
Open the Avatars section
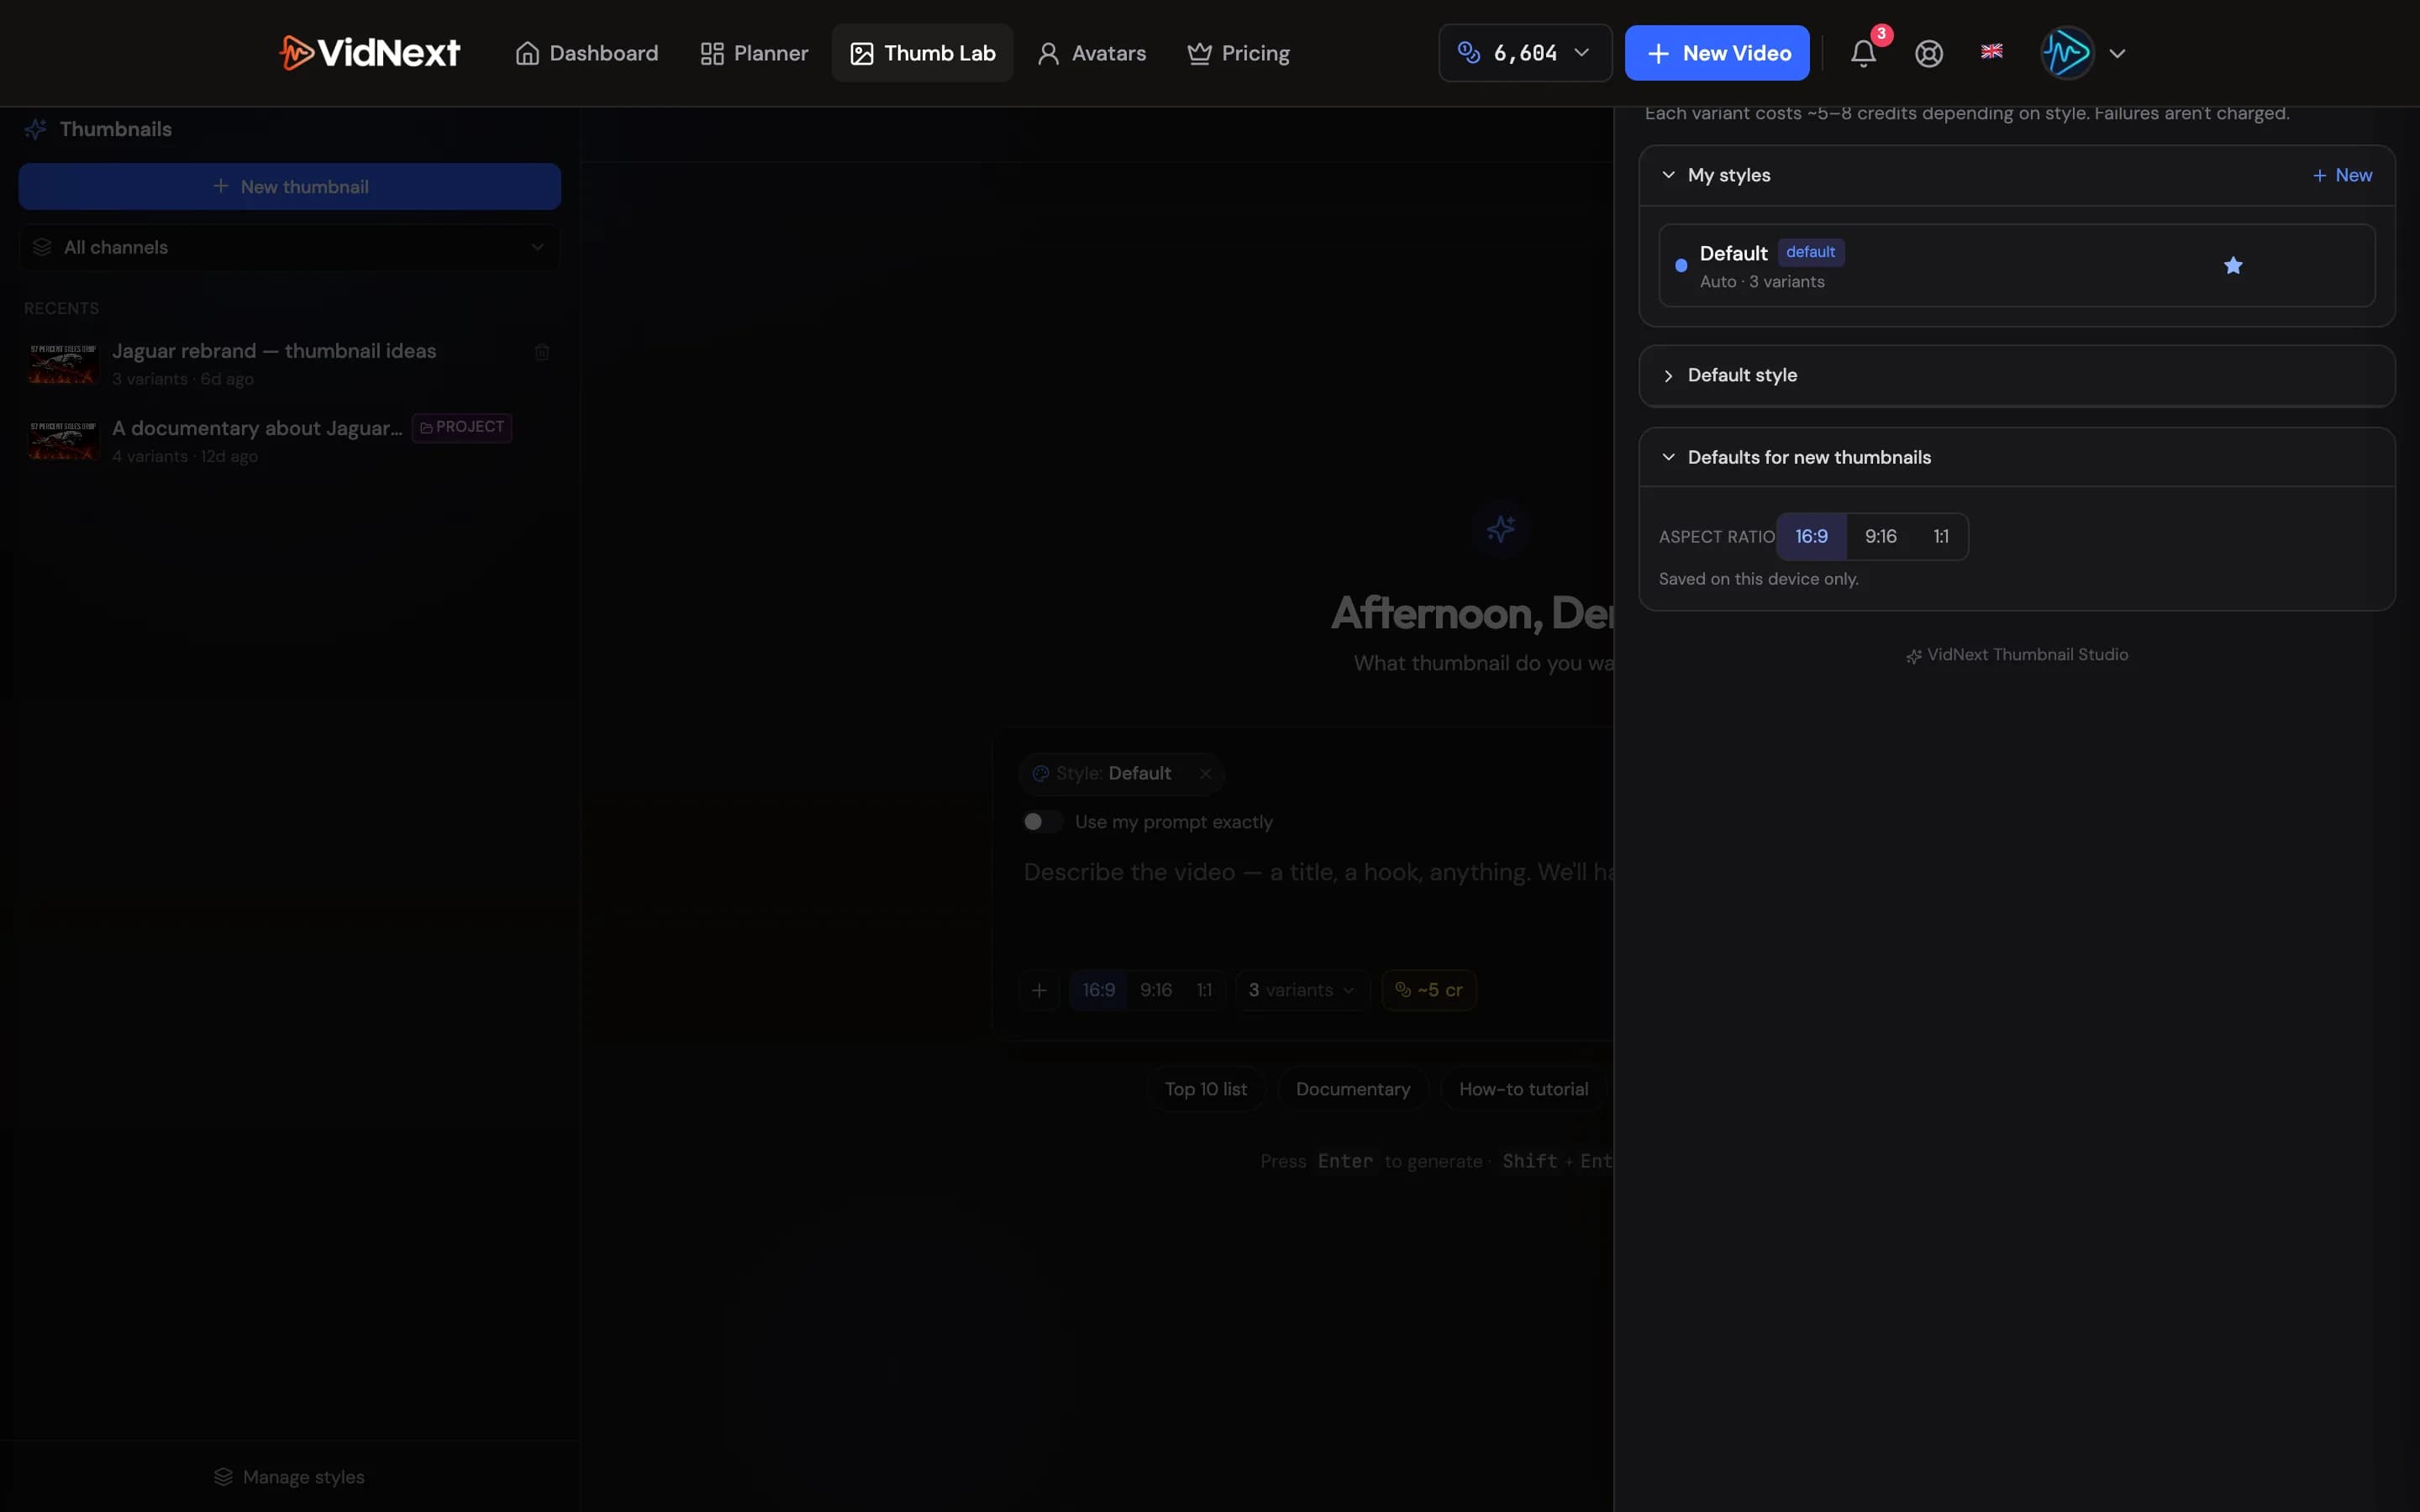pyautogui.click(x=1092, y=53)
